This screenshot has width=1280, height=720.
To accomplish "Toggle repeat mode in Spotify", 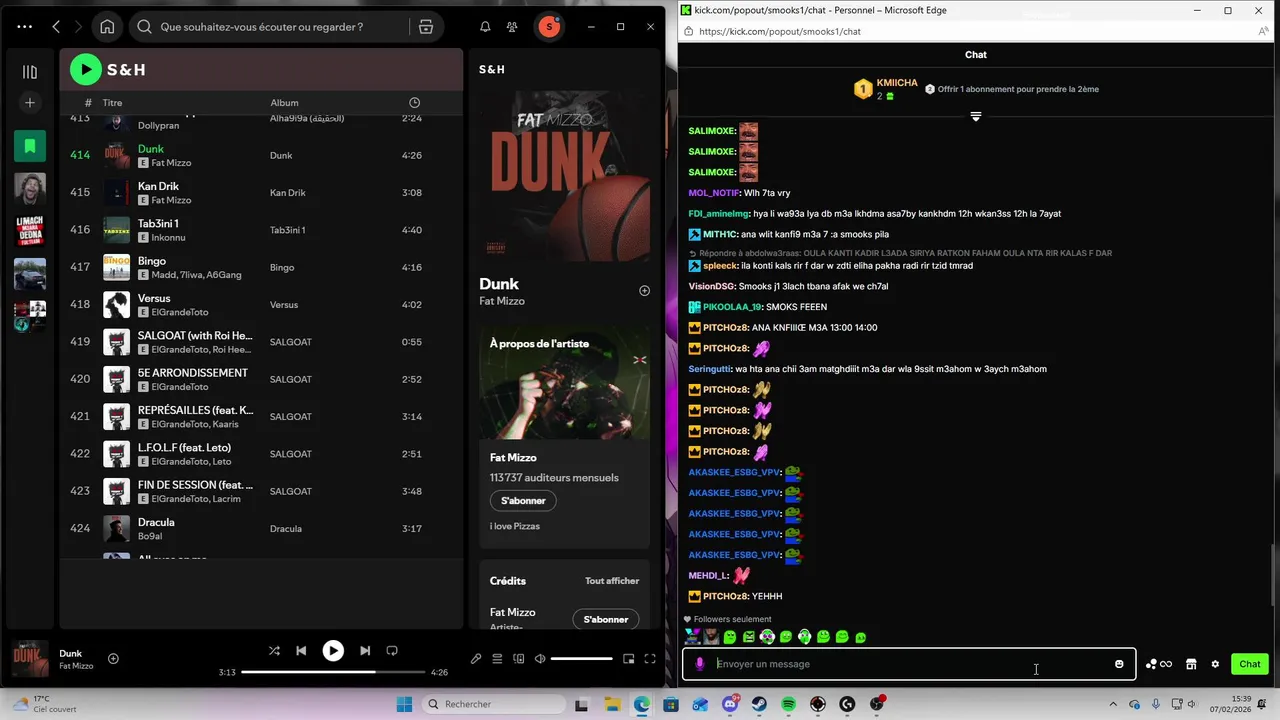I will 392,650.
